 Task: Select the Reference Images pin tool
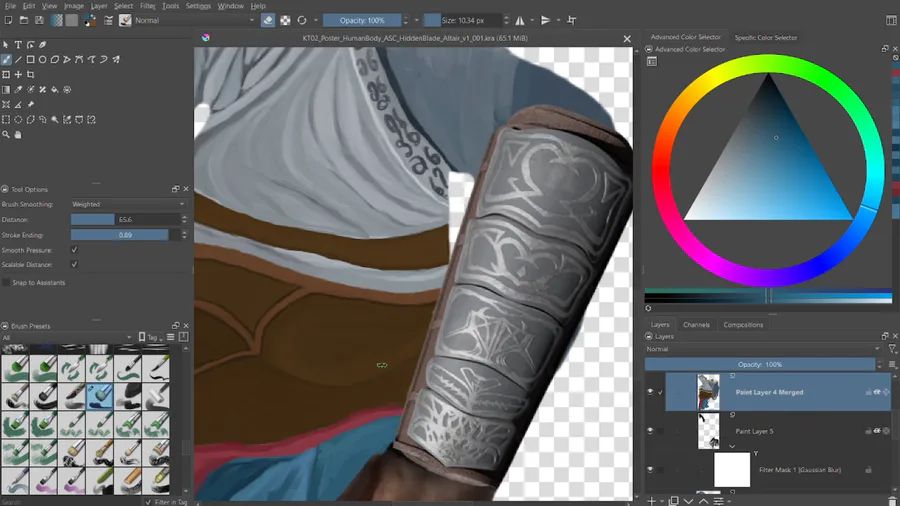pyautogui.click(x=30, y=104)
